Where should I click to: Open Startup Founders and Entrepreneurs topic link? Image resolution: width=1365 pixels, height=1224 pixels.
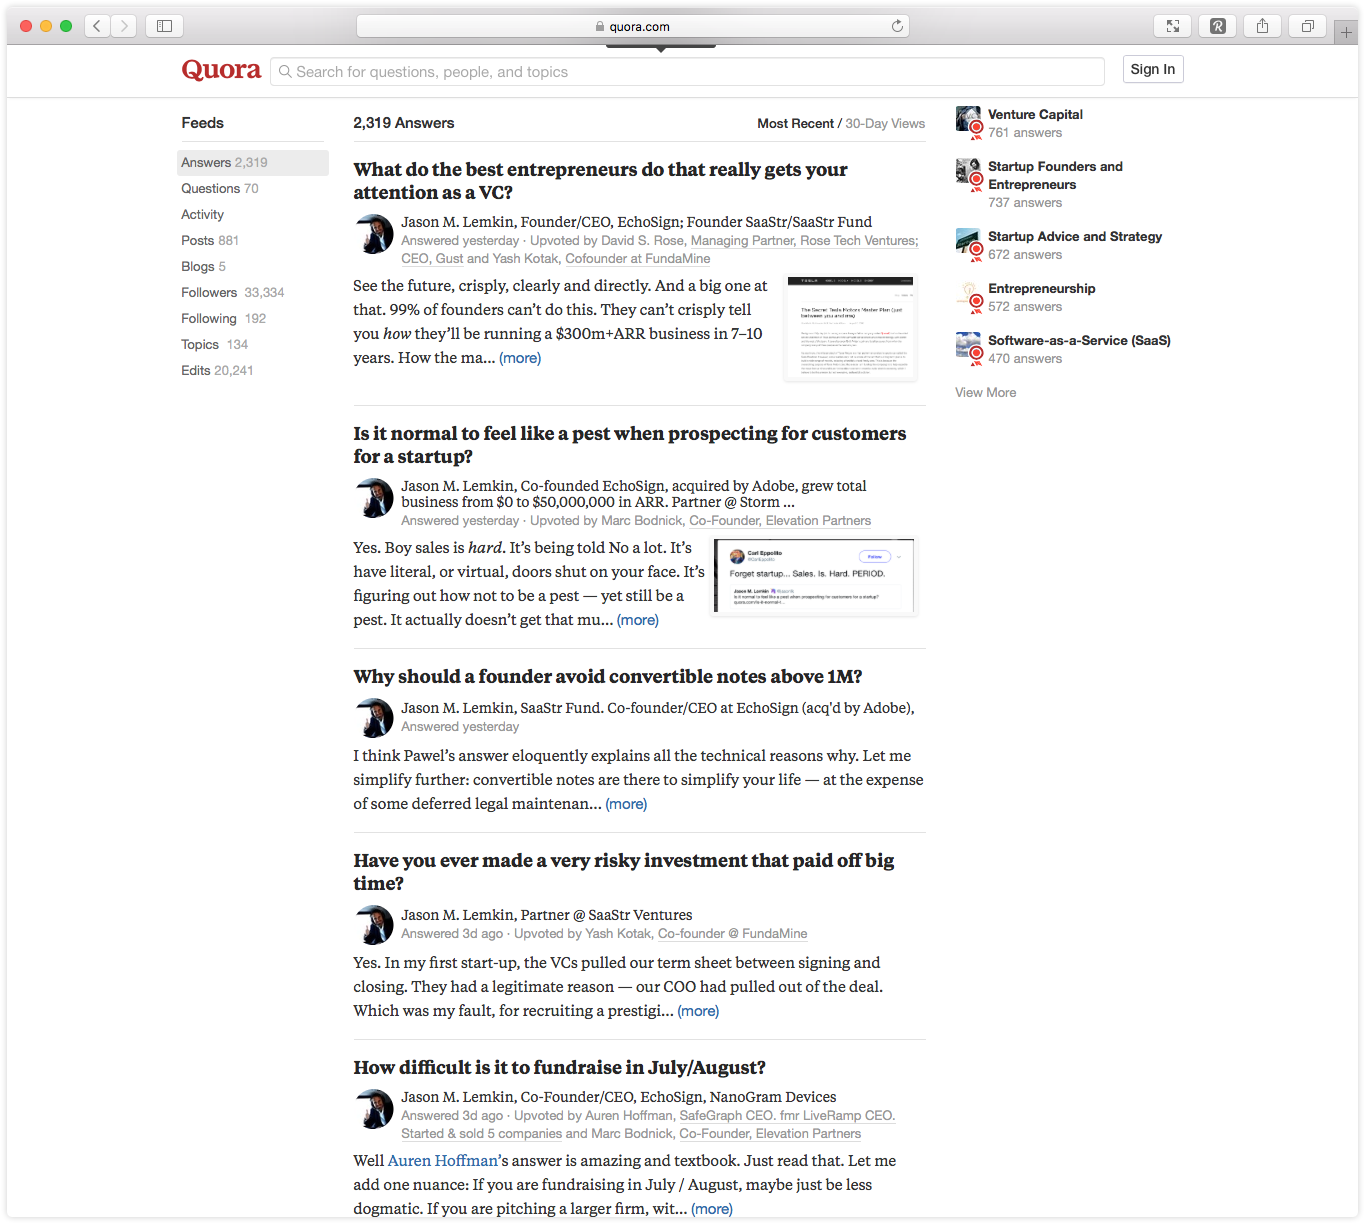tap(1055, 176)
